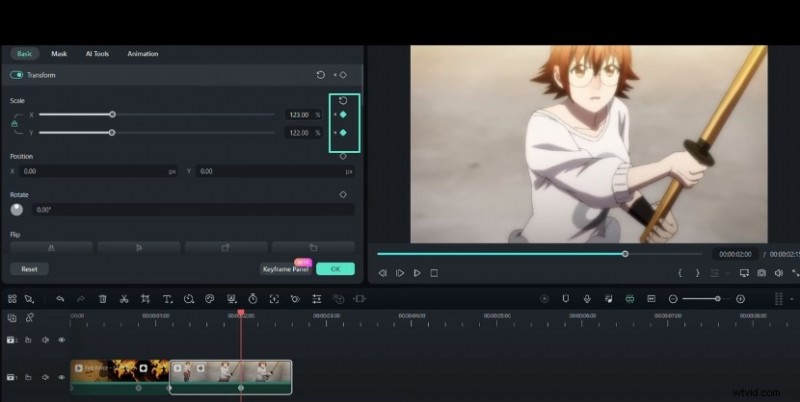Record voiceover with the microphone icon
The height and width of the screenshot is (402, 800).
587,299
